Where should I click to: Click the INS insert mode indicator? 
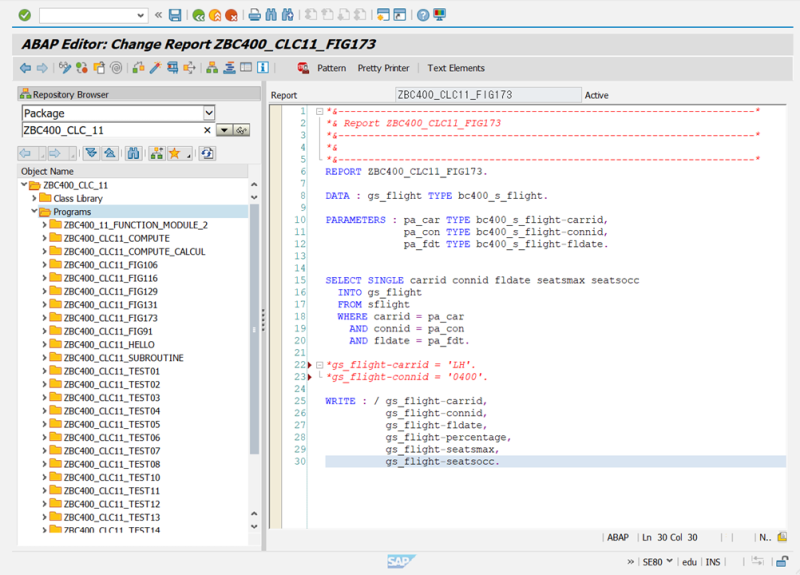pos(713,562)
